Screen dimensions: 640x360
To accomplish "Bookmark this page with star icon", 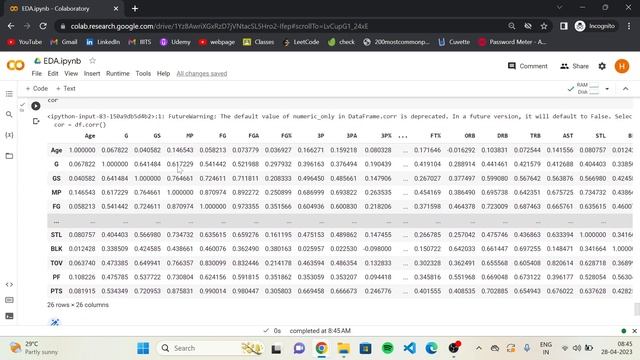I will (544, 26).
